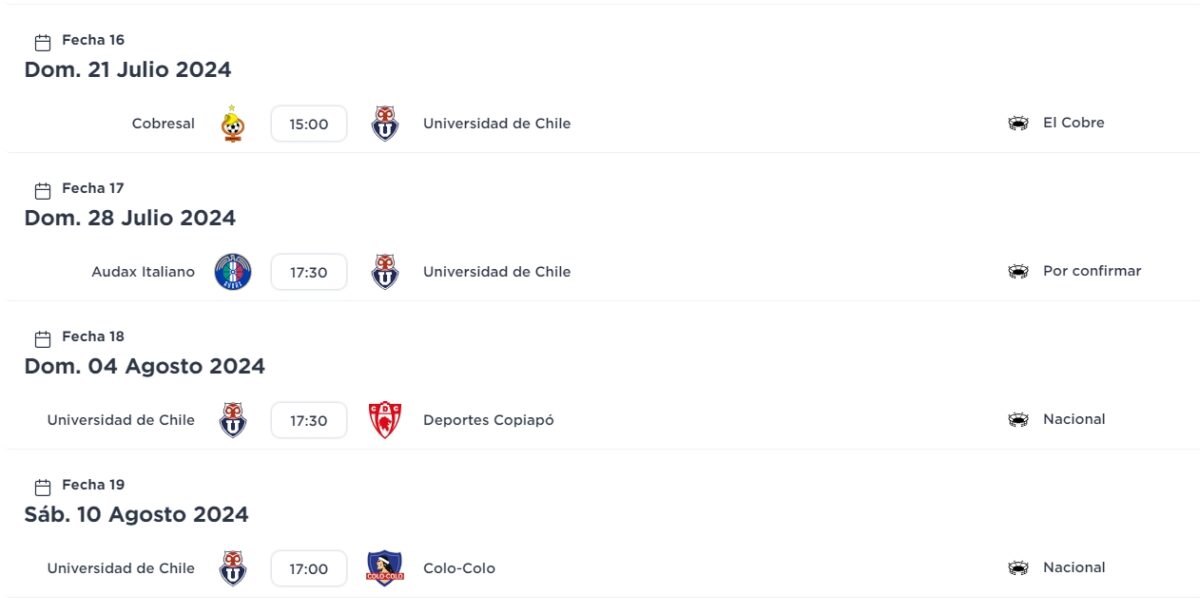Viewport: 1200px width, 614px height.
Task: Open the Audax Italiano team link
Action: tap(143, 272)
